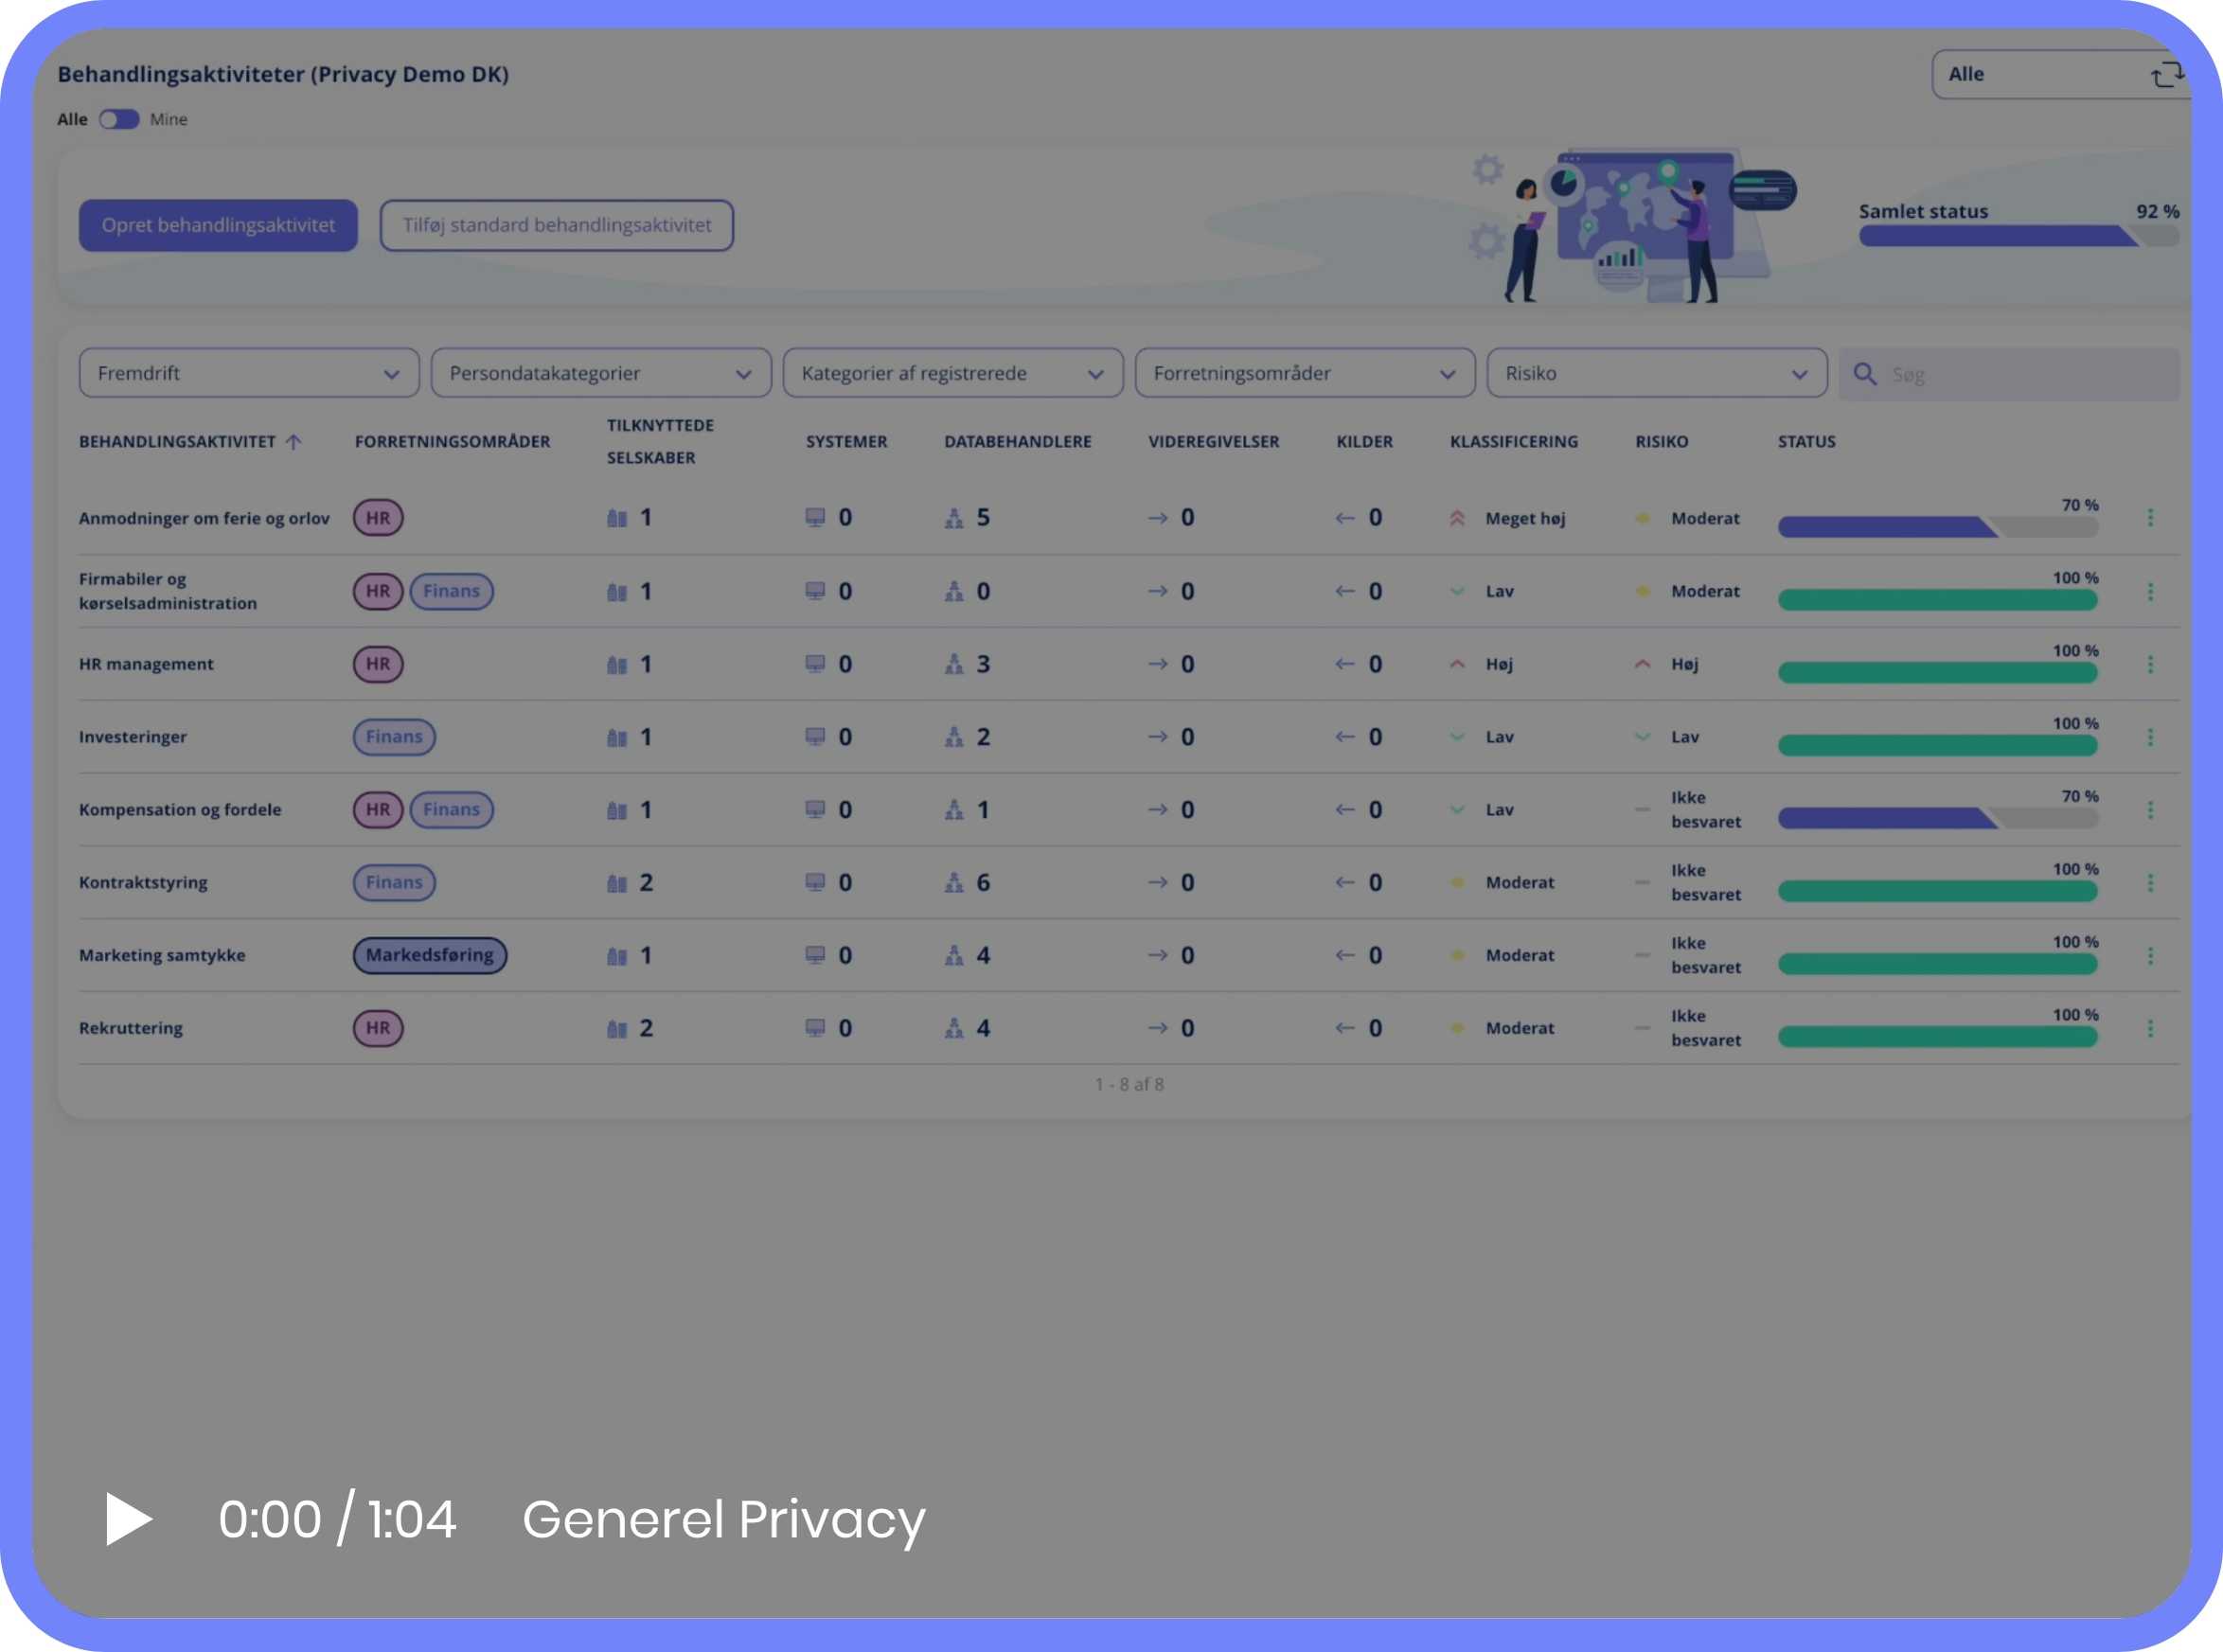Open the Kontraktstyring activity
This screenshot has height=1652, width=2223.
coord(143,882)
